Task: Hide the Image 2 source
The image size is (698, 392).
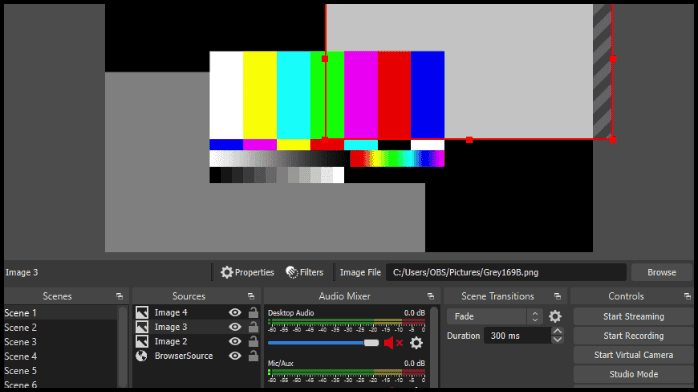Action: point(235,342)
